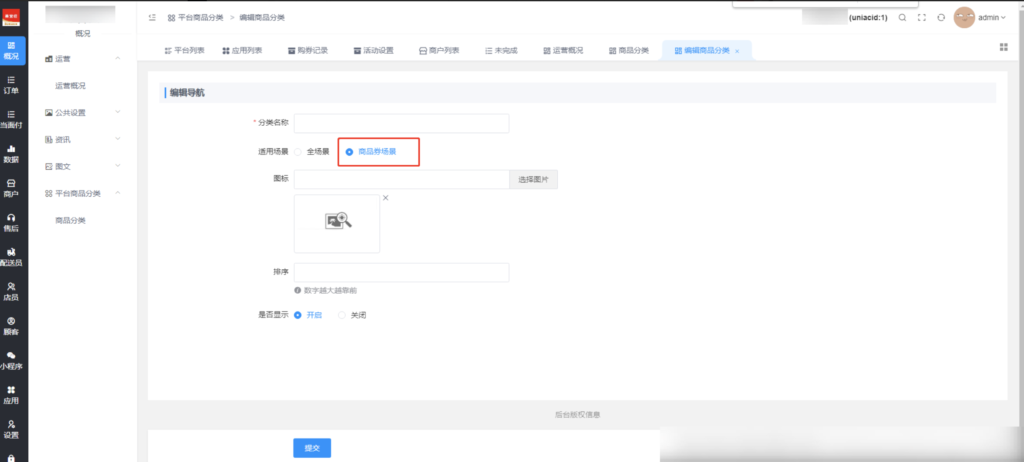Close the 编辑商品分类 tab
The image size is (1024, 462).
coord(737,51)
